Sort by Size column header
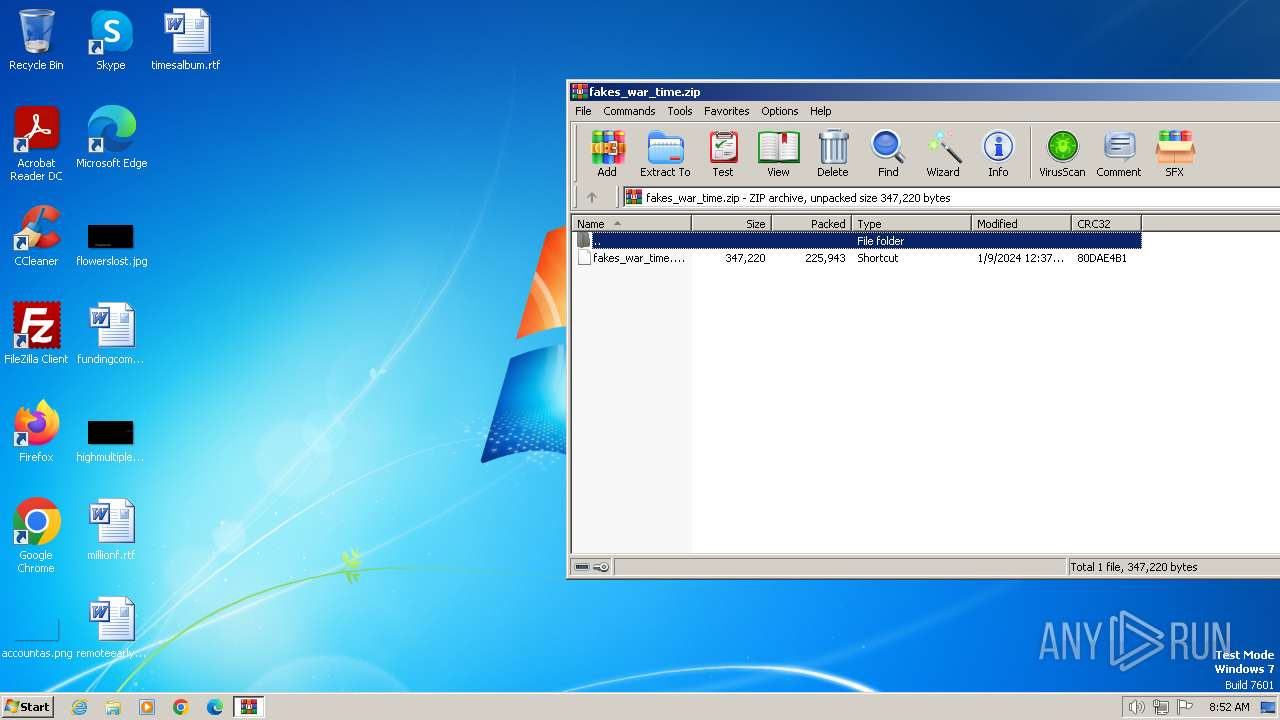Image resolution: width=1280 pixels, height=720 pixels. 731,224
